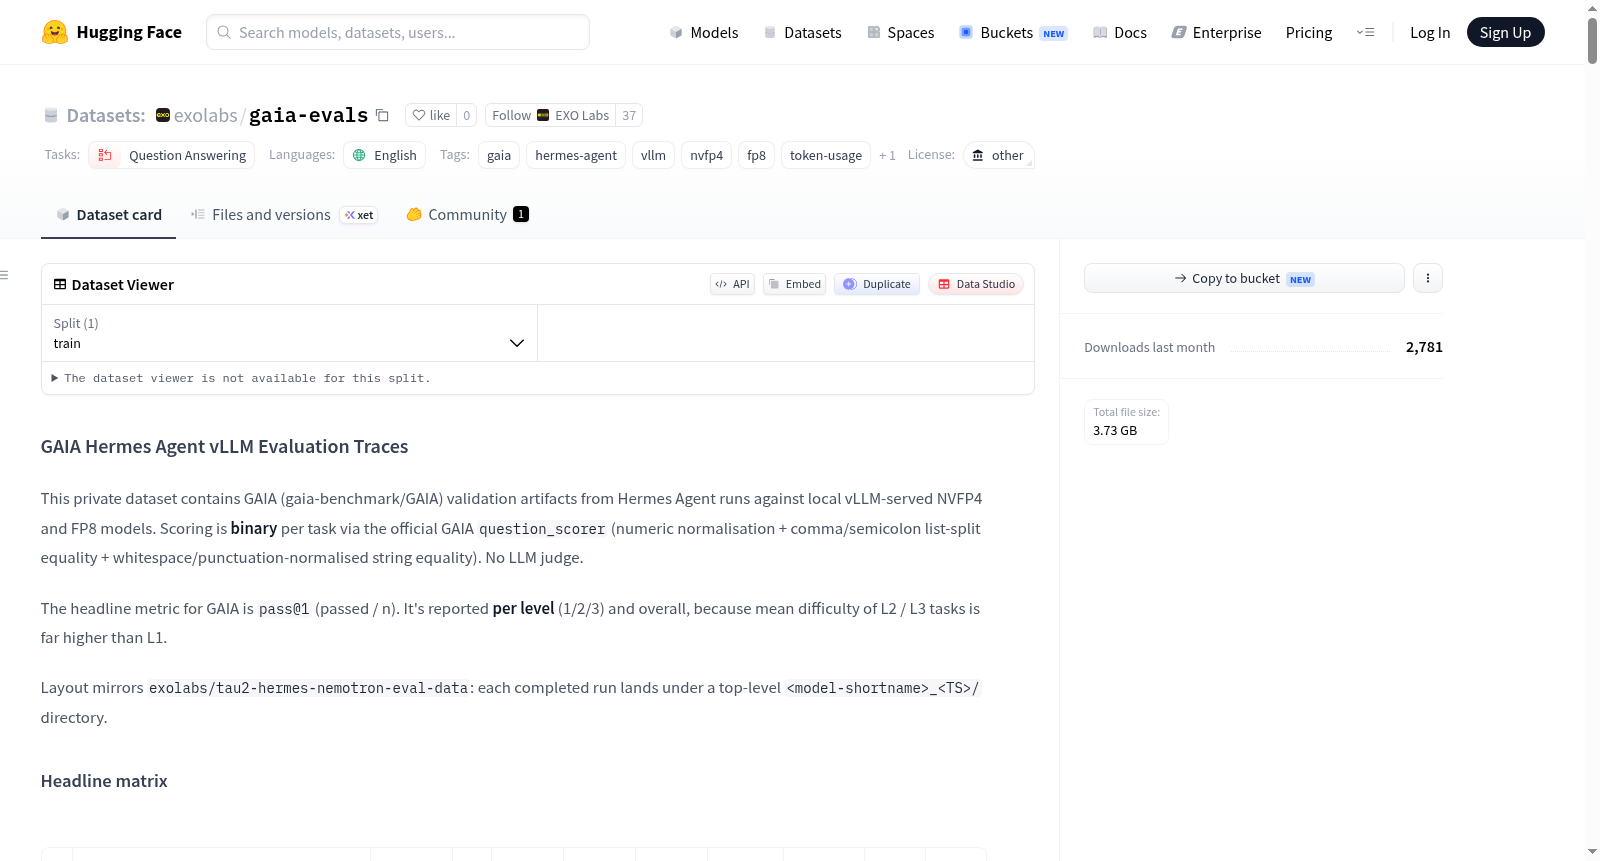1600x861 pixels.
Task: Click the Duplicate circle icon
Action: 850,284
